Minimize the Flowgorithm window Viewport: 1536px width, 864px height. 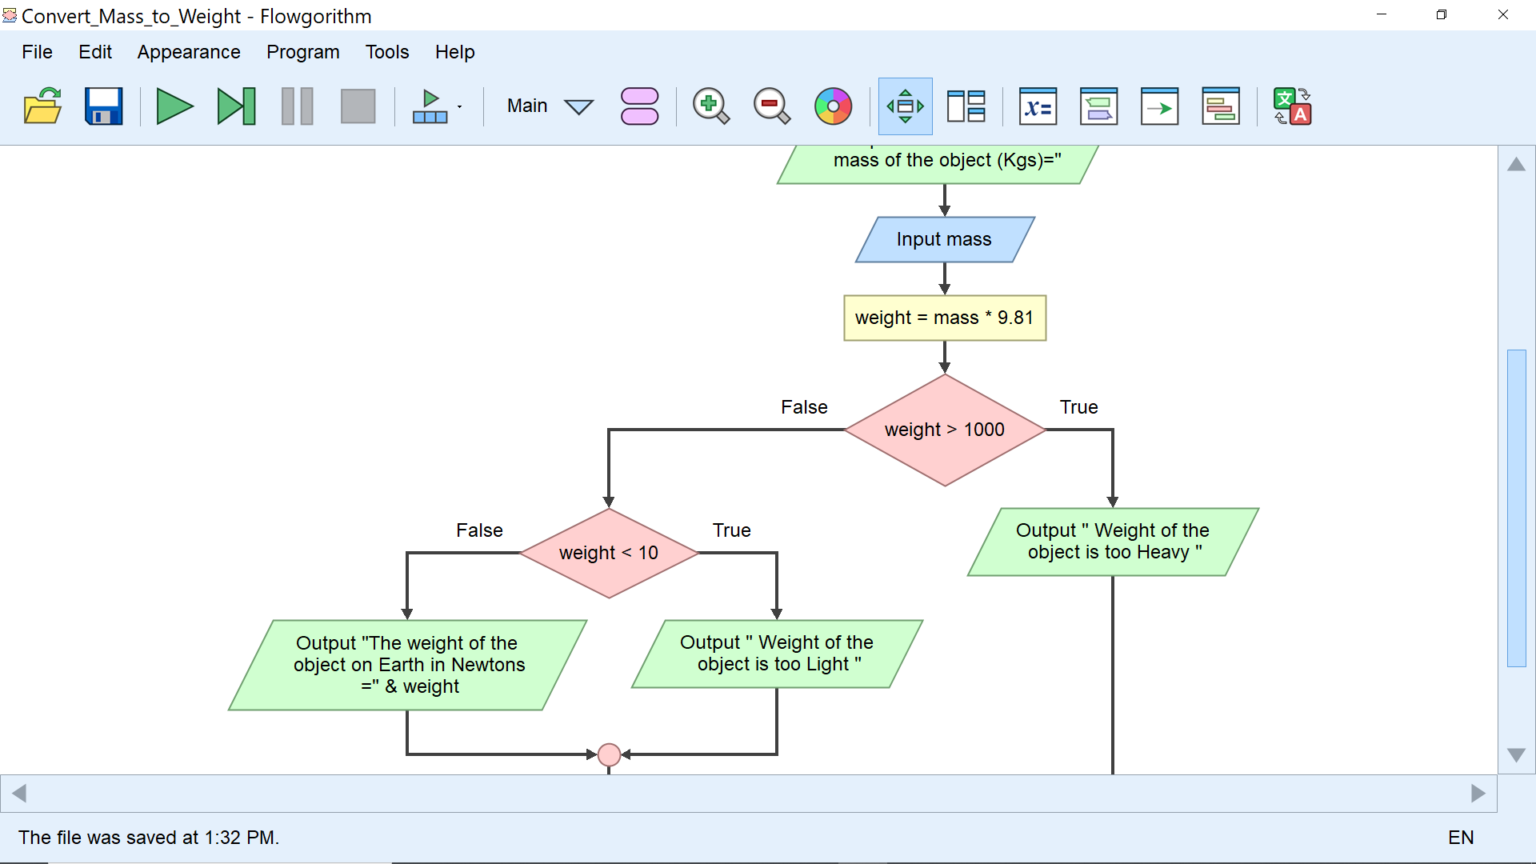(x=1381, y=15)
